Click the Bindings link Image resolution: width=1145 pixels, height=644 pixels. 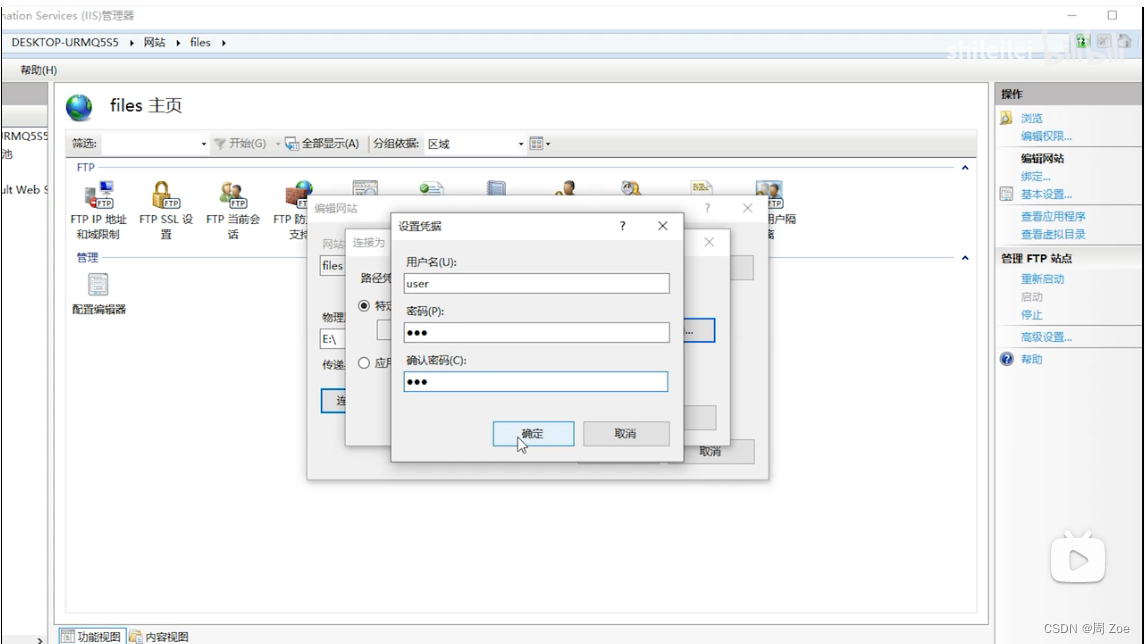pyautogui.click(x=1035, y=176)
